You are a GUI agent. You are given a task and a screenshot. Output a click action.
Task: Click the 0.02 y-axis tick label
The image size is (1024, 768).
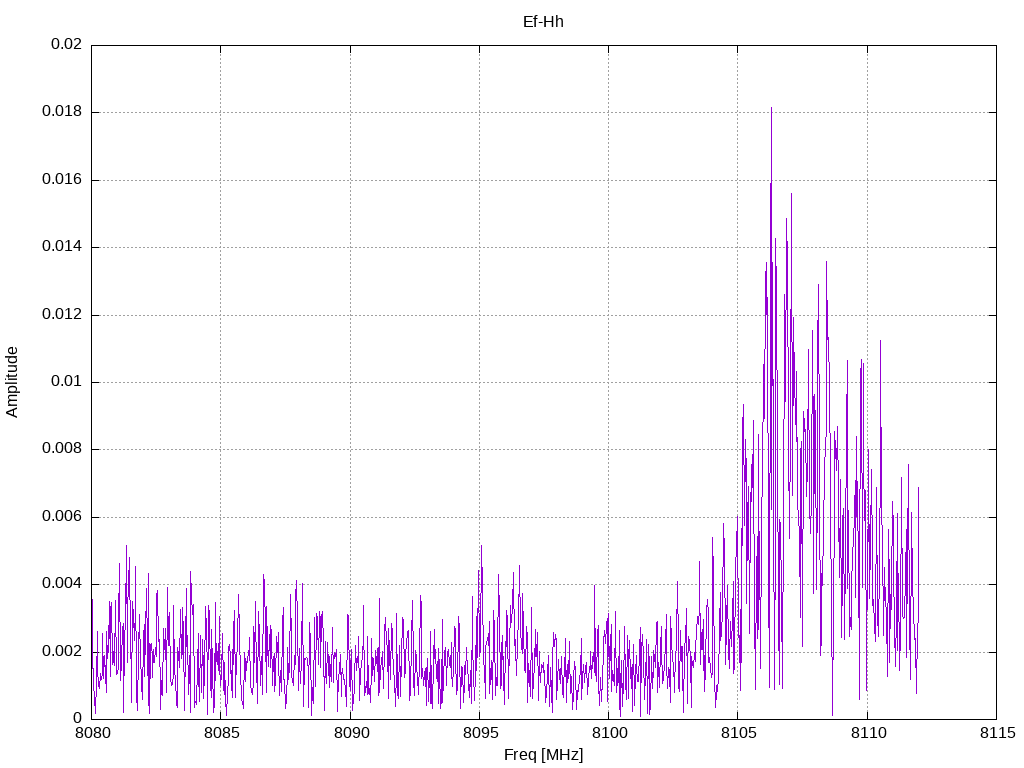coord(67,44)
